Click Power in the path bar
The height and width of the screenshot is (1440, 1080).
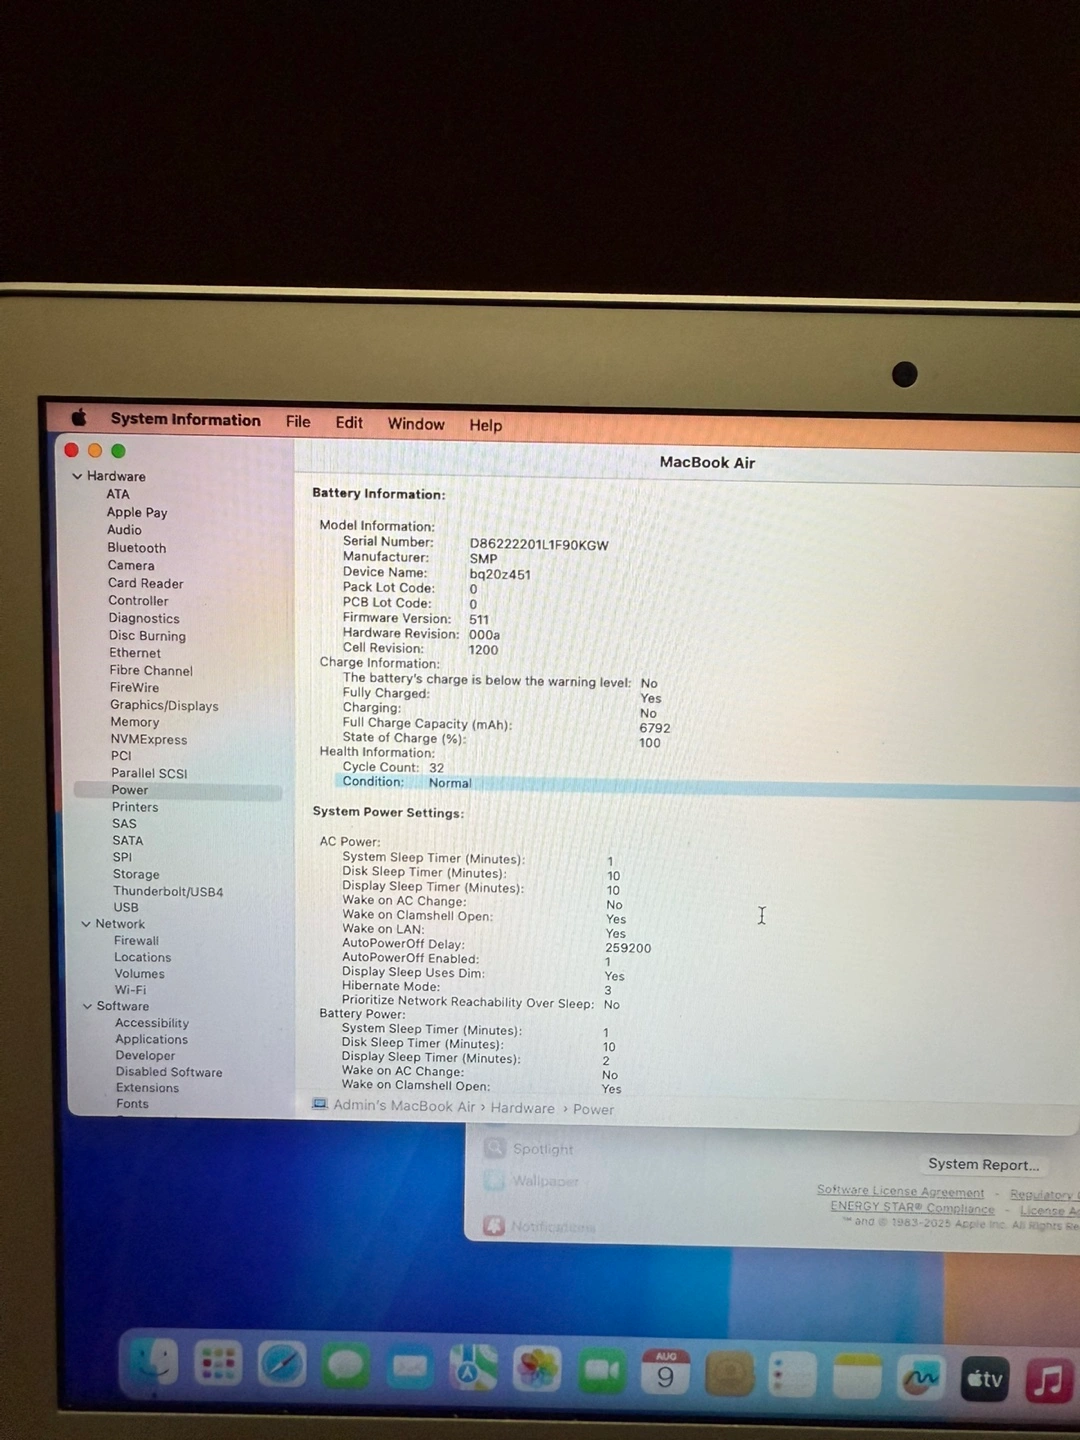(593, 1109)
